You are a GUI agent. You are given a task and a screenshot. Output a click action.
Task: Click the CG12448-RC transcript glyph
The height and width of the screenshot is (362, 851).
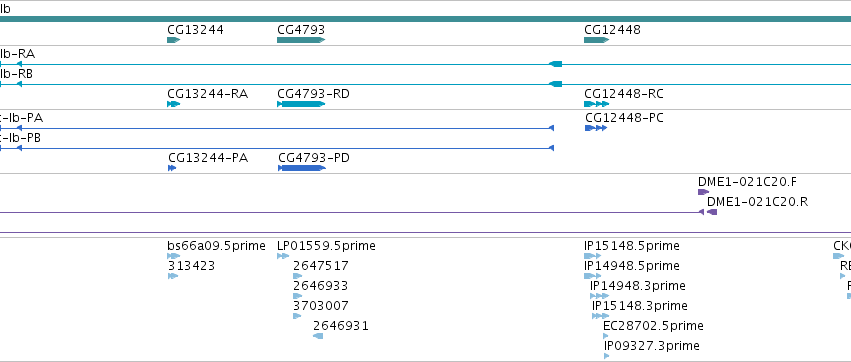(x=596, y=104)
